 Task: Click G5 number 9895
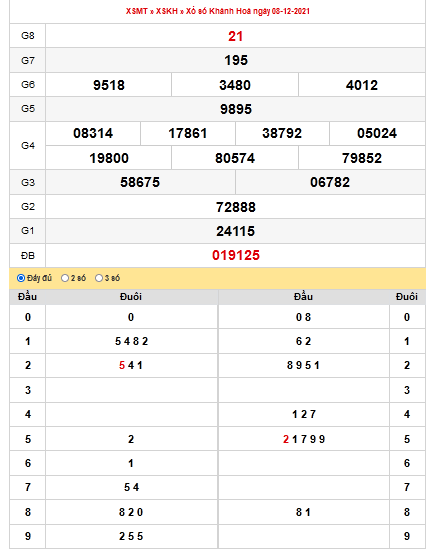click(x=236, y=109)
